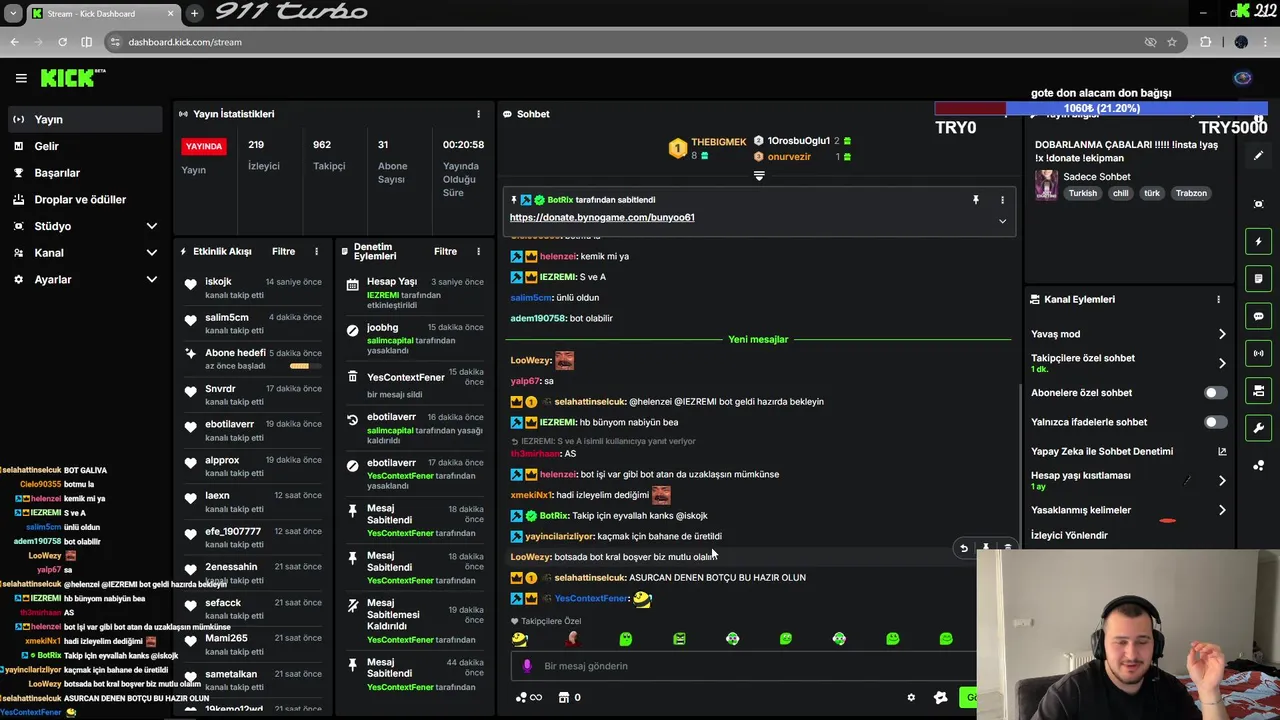Expand leaderboard arrow under THEBIGMEK

(759, 176)
